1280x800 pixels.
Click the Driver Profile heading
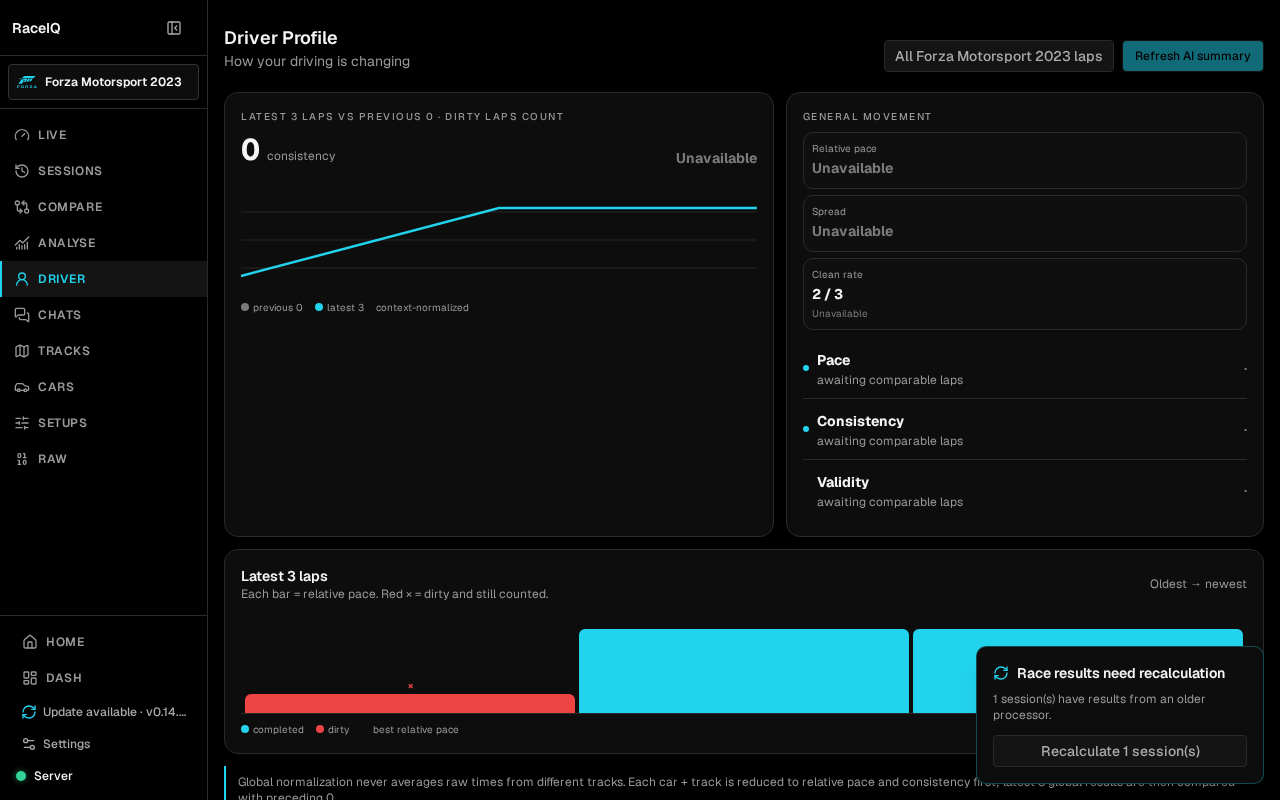coord(281,38)
